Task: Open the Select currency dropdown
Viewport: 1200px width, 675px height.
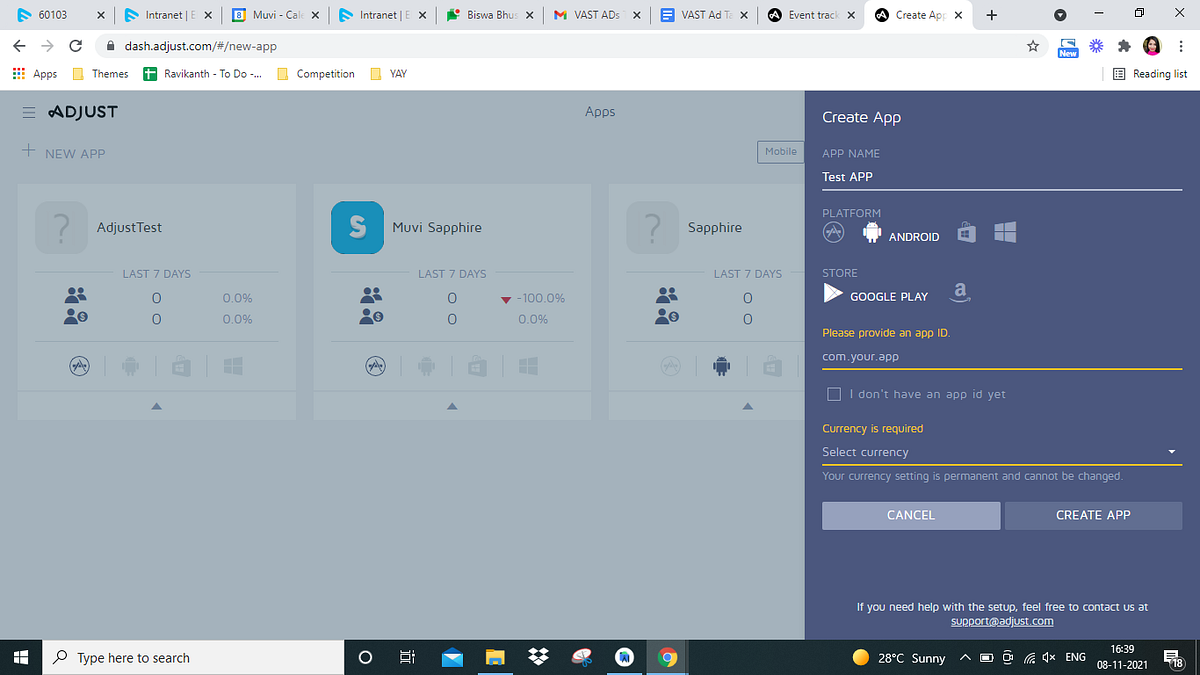Action: (x=1002, y=452)
